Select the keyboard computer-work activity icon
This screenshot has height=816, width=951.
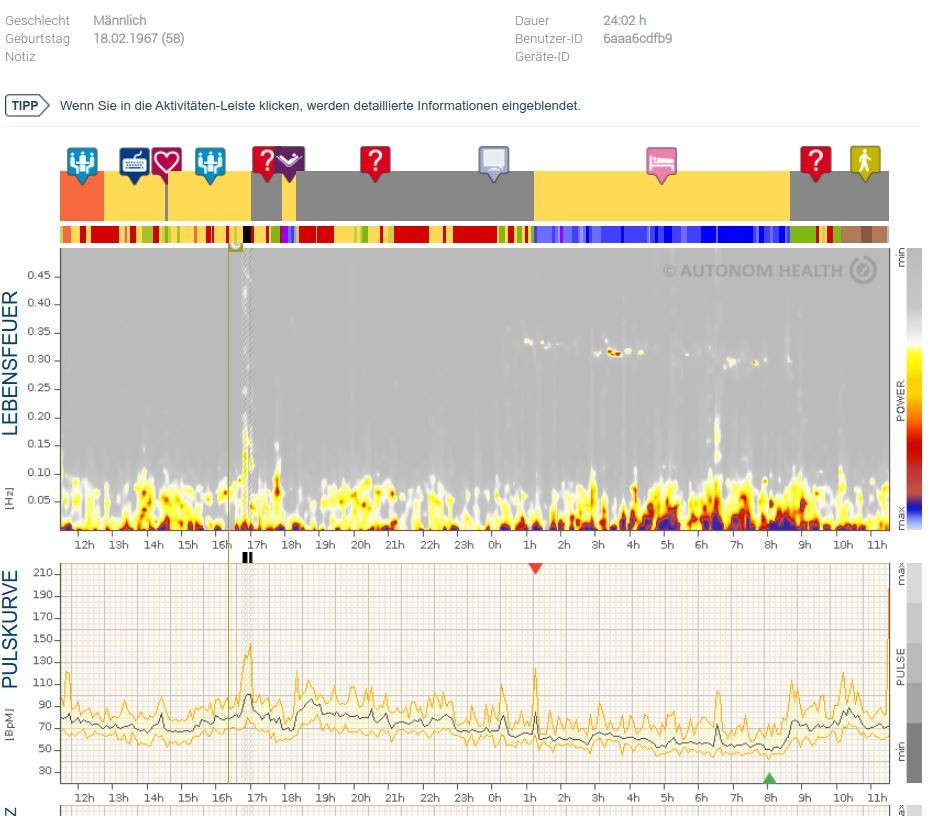pos(134,161)
